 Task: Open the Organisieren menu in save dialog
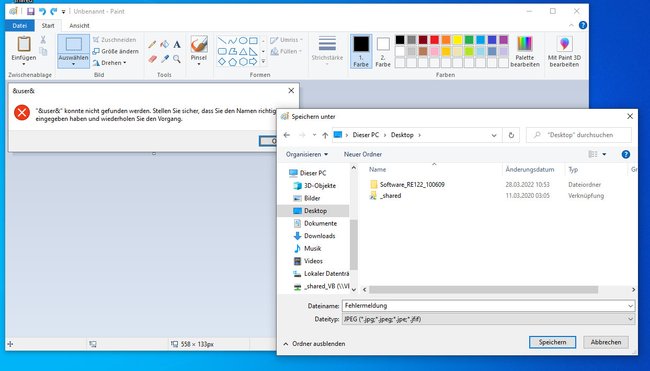(307, 154)
